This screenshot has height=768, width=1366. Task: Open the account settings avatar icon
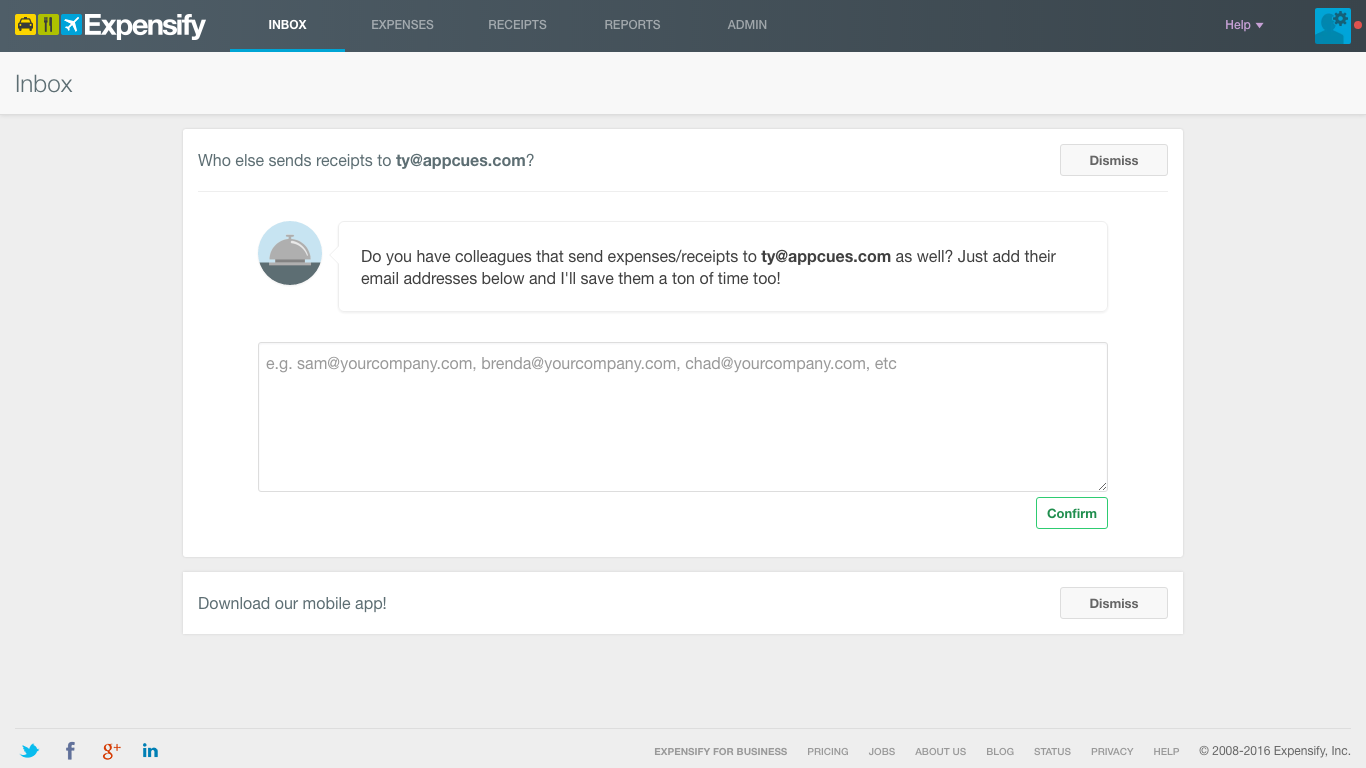tap(1333, 25)
